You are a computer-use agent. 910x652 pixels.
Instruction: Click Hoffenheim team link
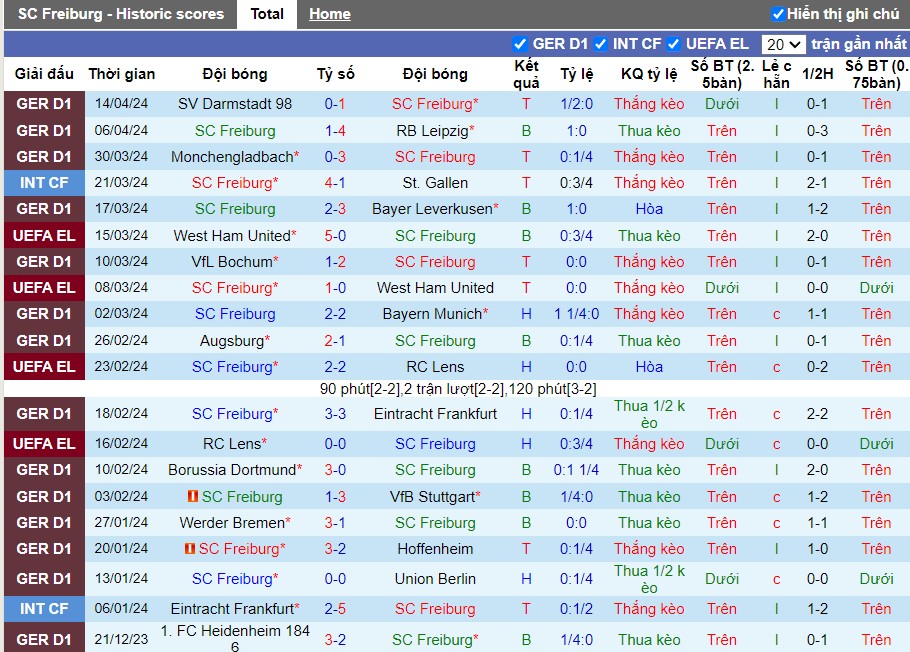pos(435,549)
